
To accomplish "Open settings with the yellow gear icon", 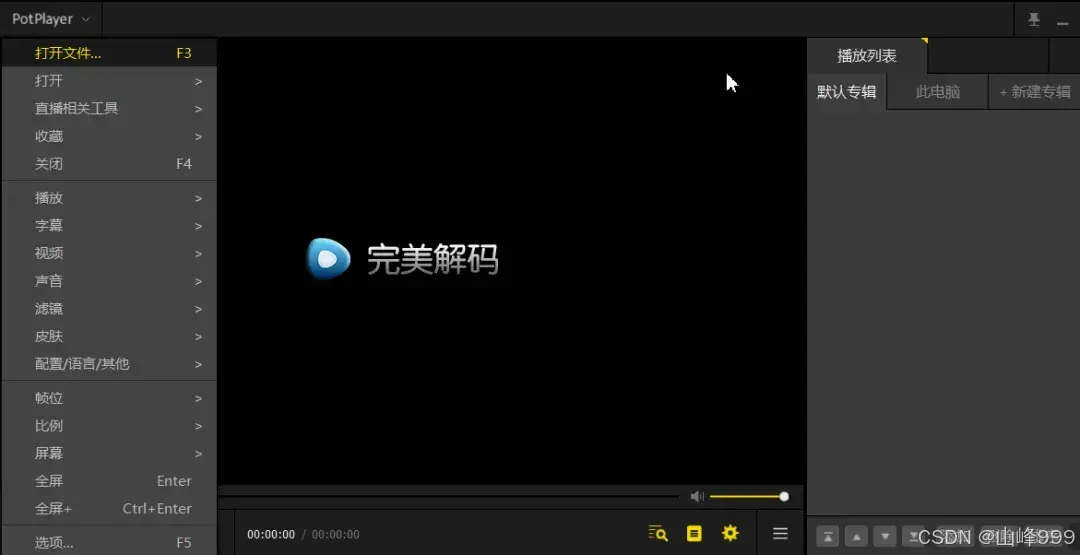I will click(730, 533).
